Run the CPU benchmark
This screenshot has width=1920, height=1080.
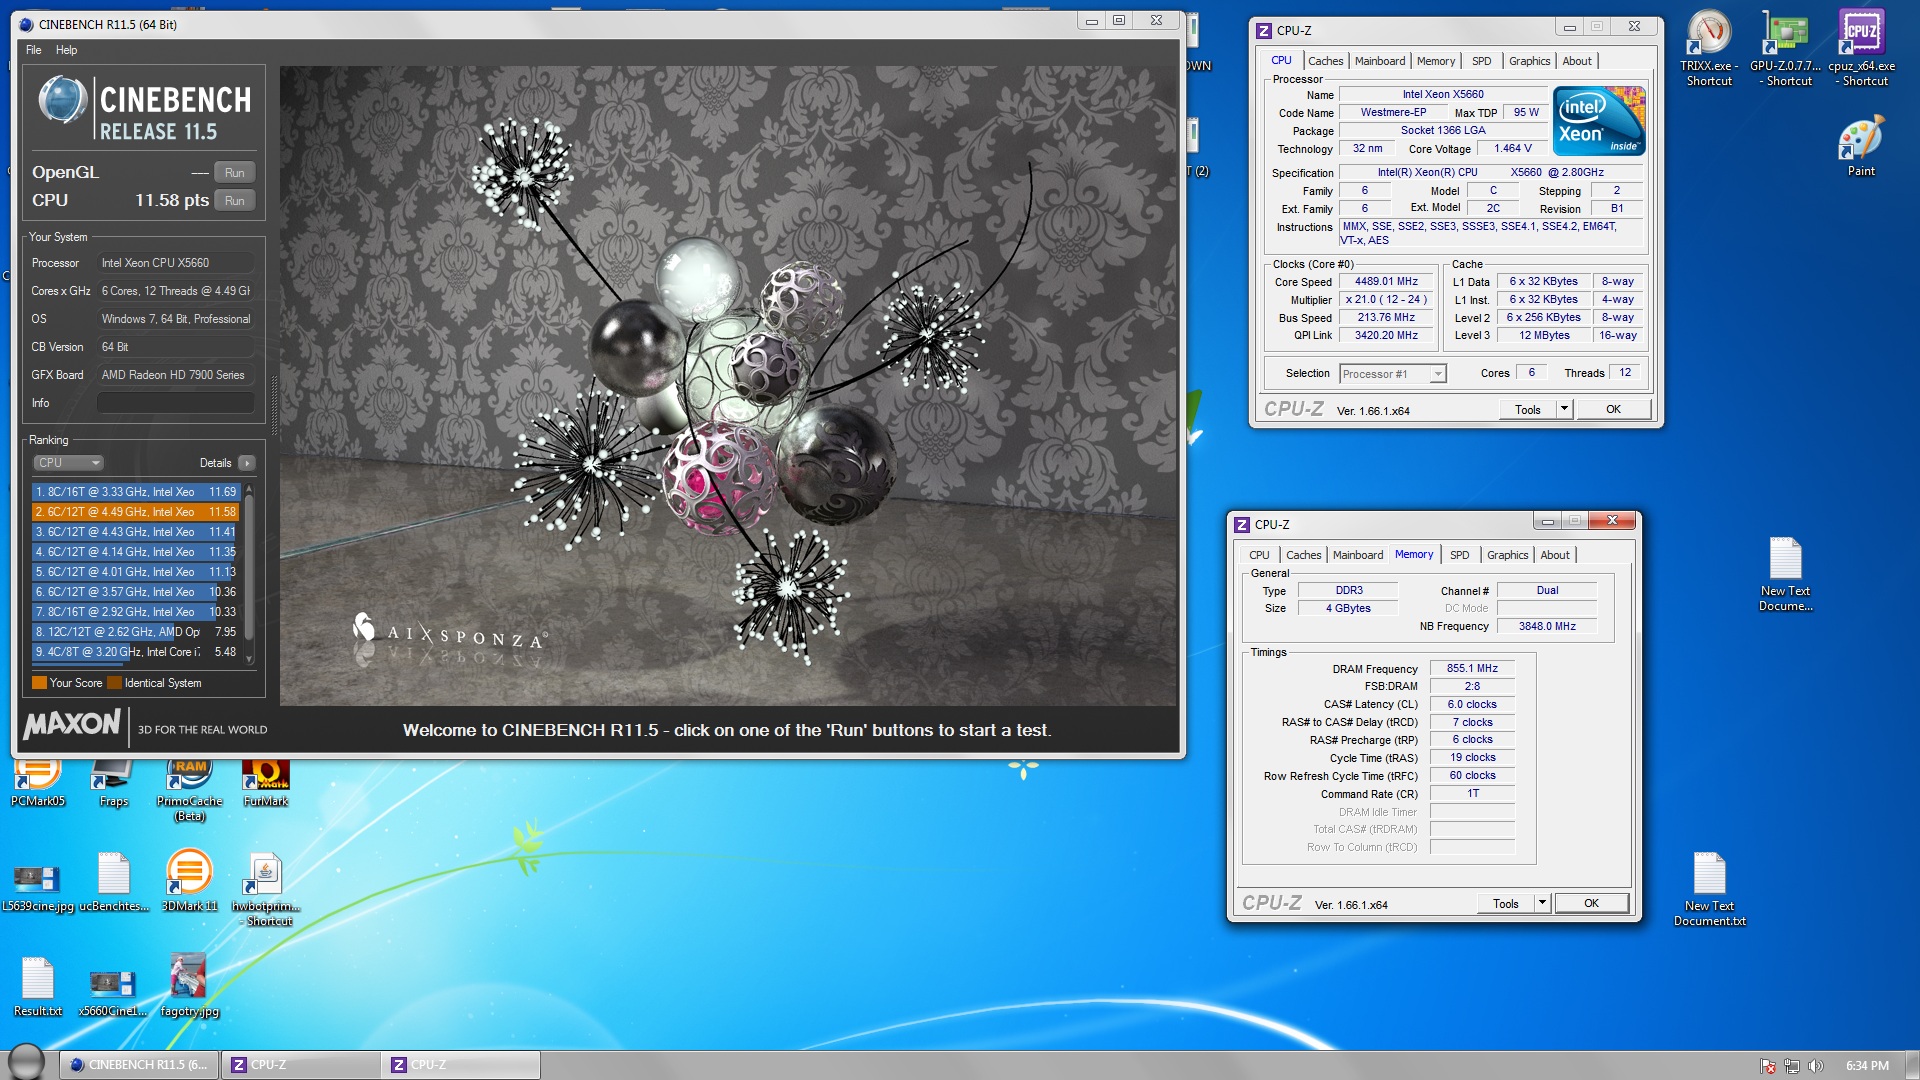pos(235,200)
